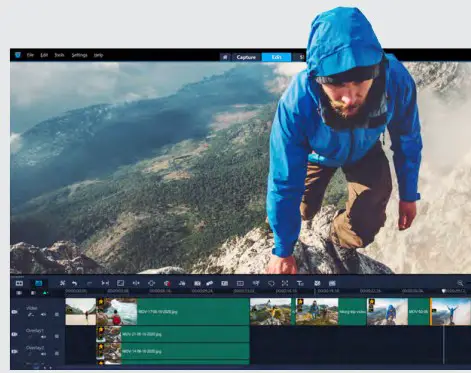Switch to Timeline view
Screen dimensions: 471x373
[39, 283]
